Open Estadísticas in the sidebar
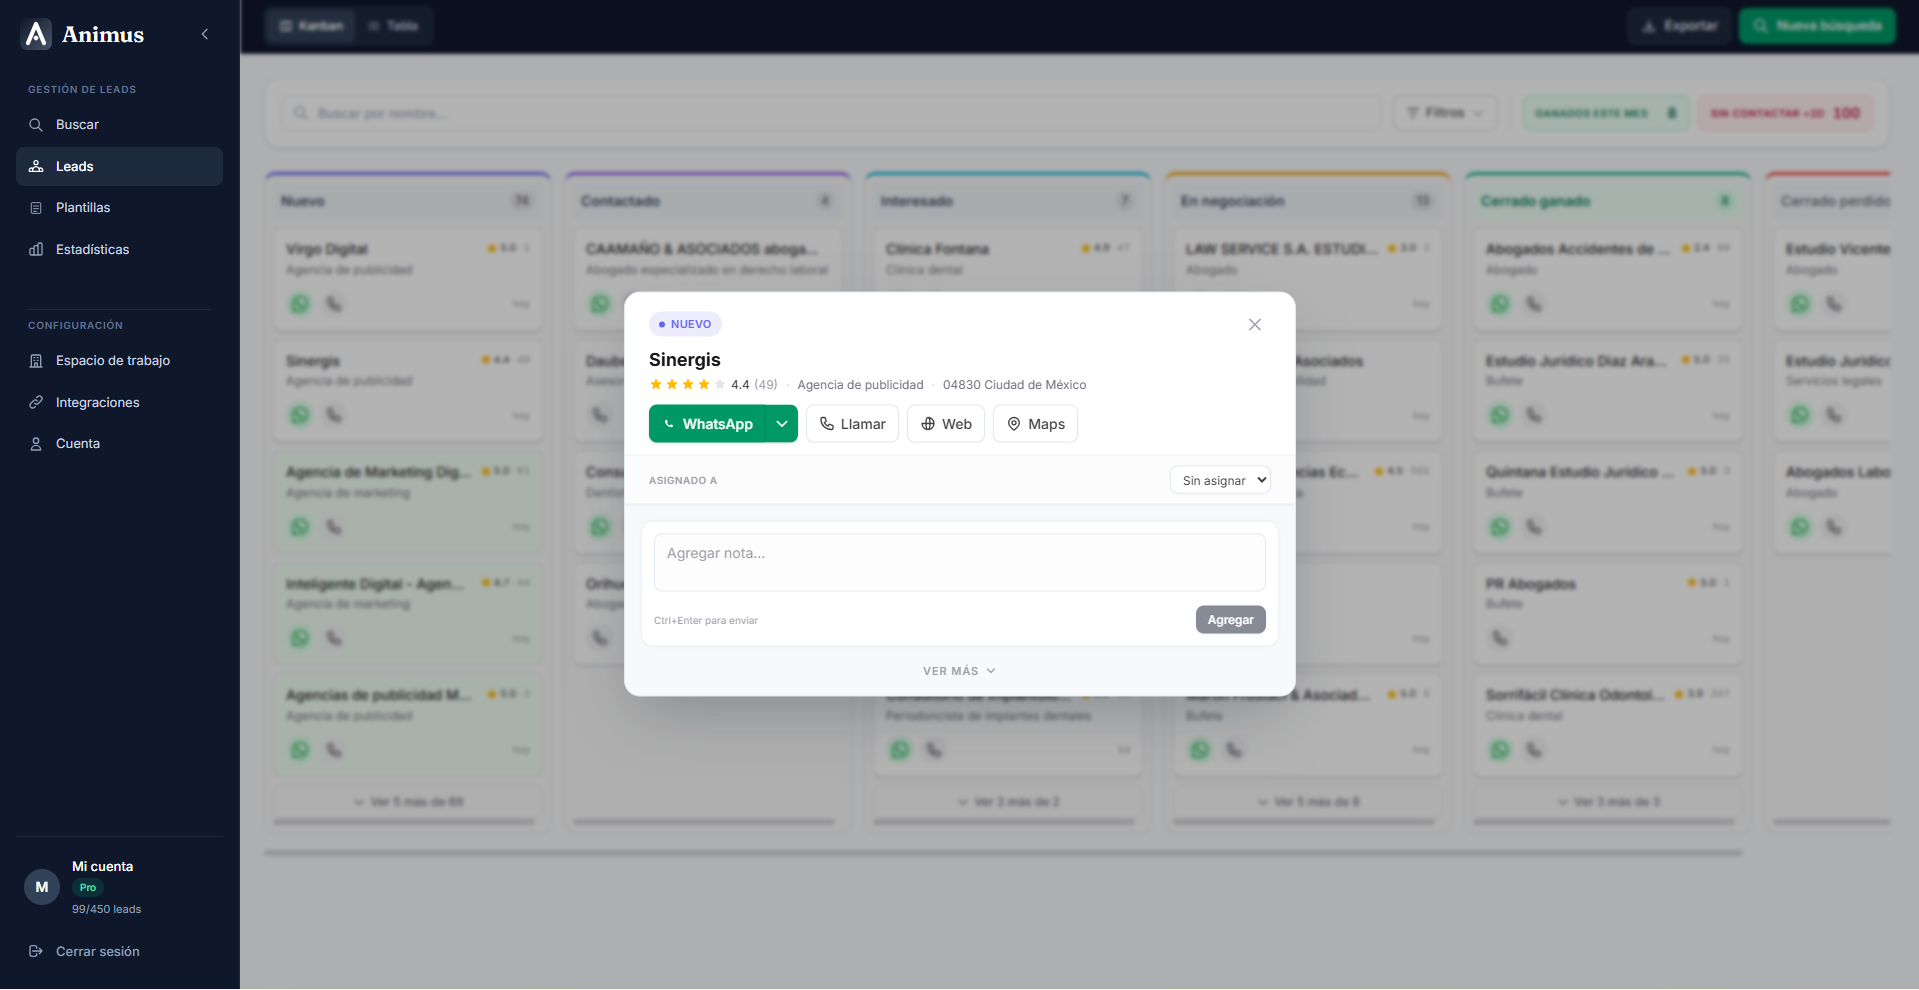The width and height of the screenshot is (1919, 990). pyautogui.click(x=119, y=249)
